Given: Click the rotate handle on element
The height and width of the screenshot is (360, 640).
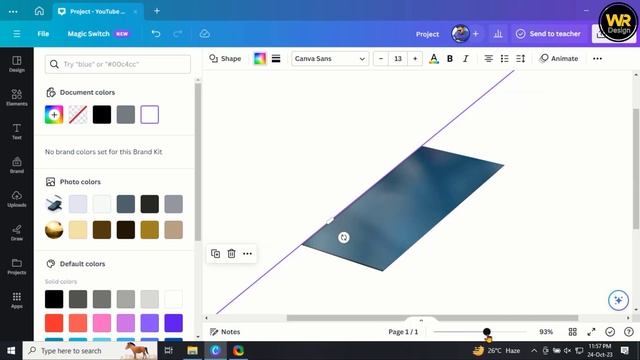Looking at the screenshot, I should point(344,238).
